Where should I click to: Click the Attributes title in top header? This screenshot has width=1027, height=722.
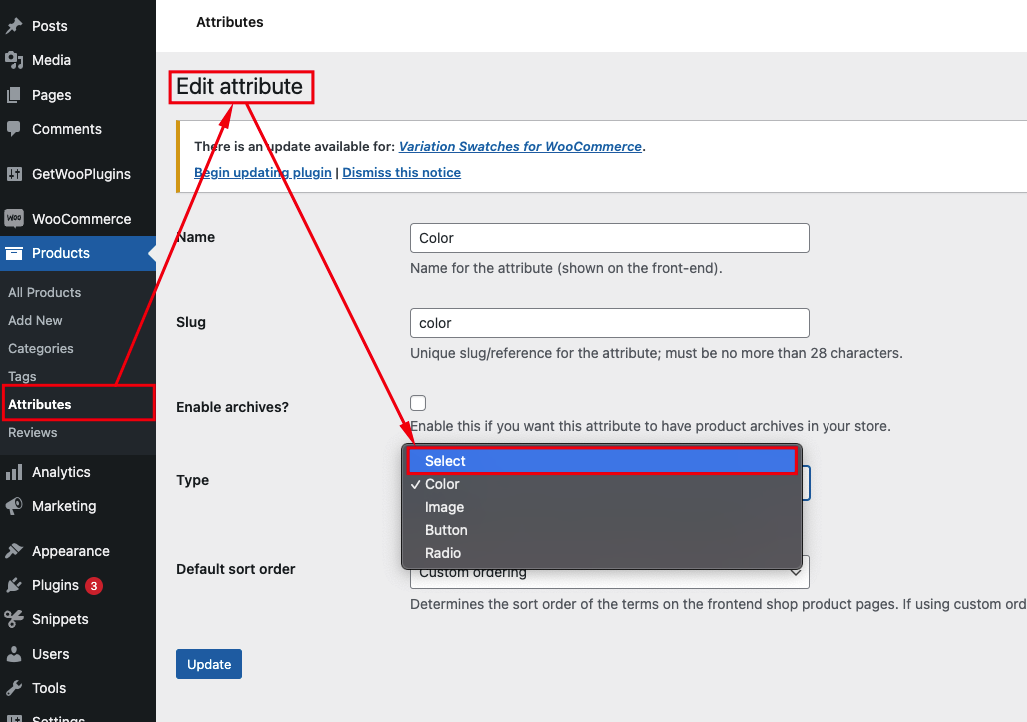(230, 22)
